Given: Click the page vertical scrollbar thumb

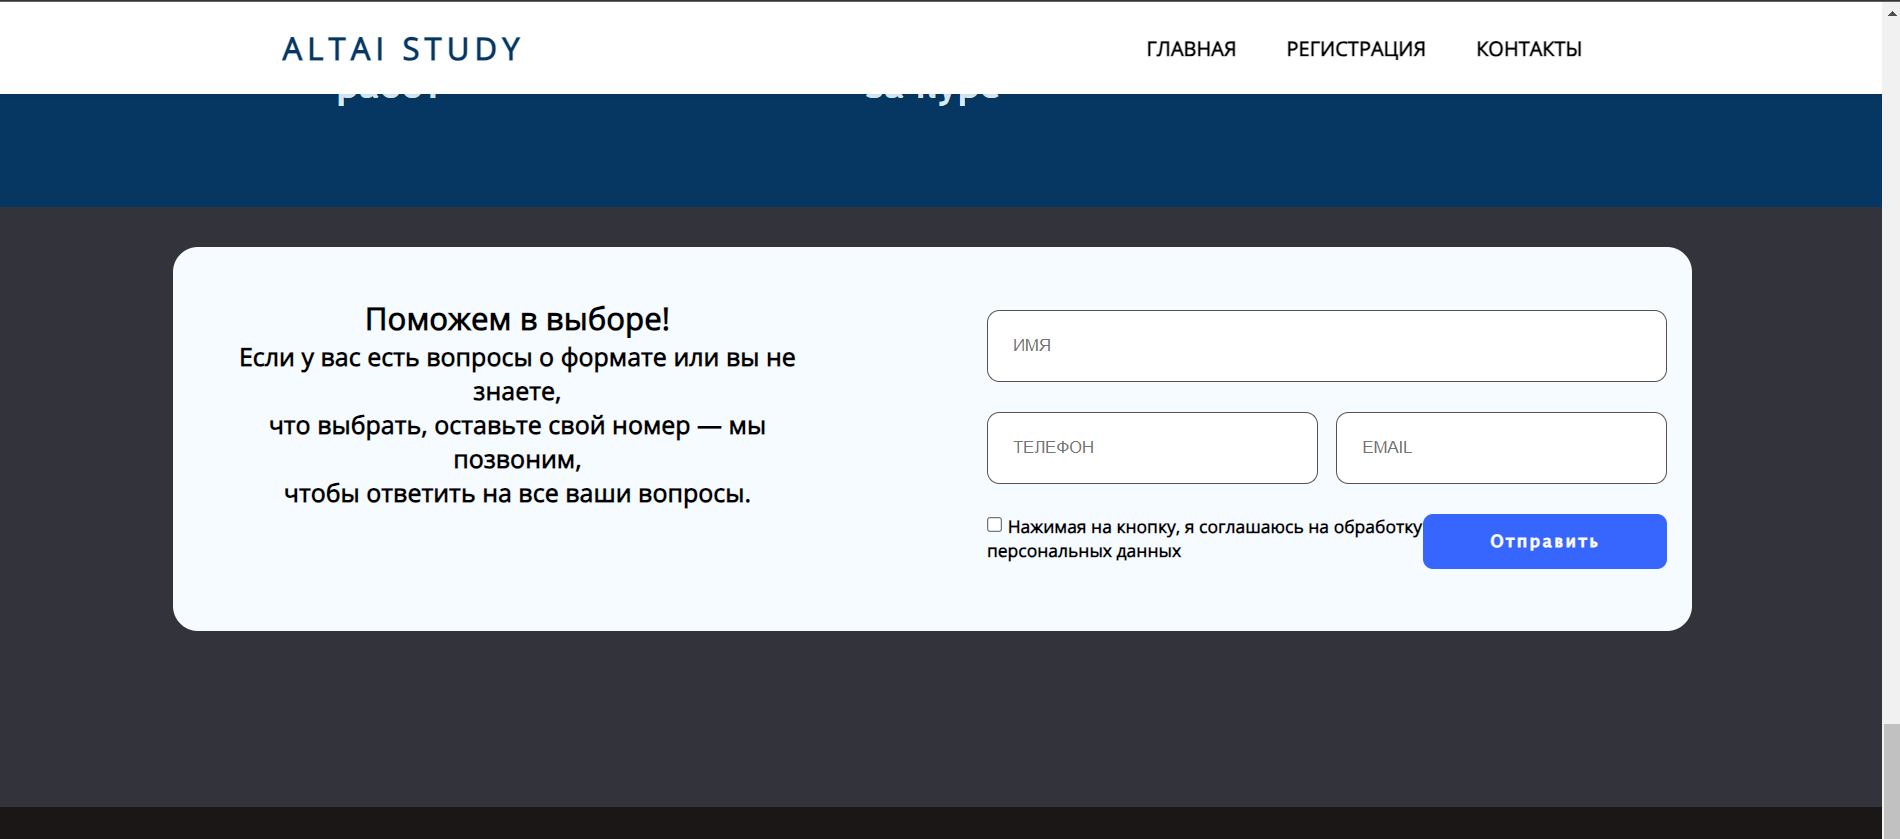Looking at the screenshot, I should click(x=1890, y=780).
